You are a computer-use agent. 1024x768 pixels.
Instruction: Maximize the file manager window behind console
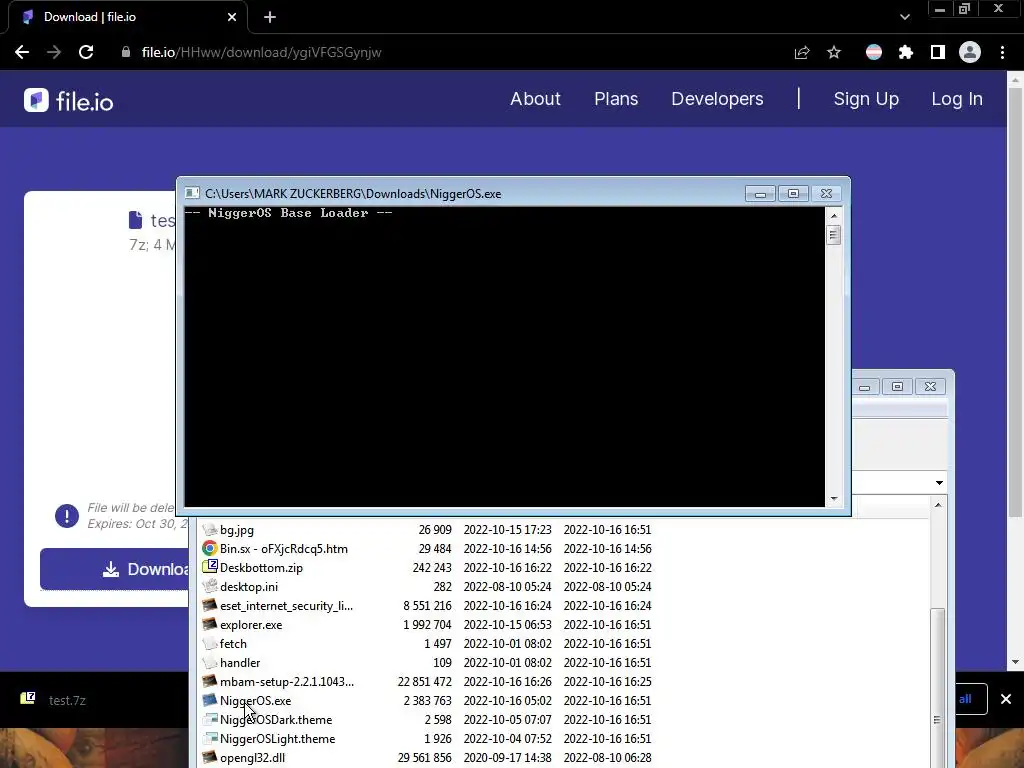[897, 387]
